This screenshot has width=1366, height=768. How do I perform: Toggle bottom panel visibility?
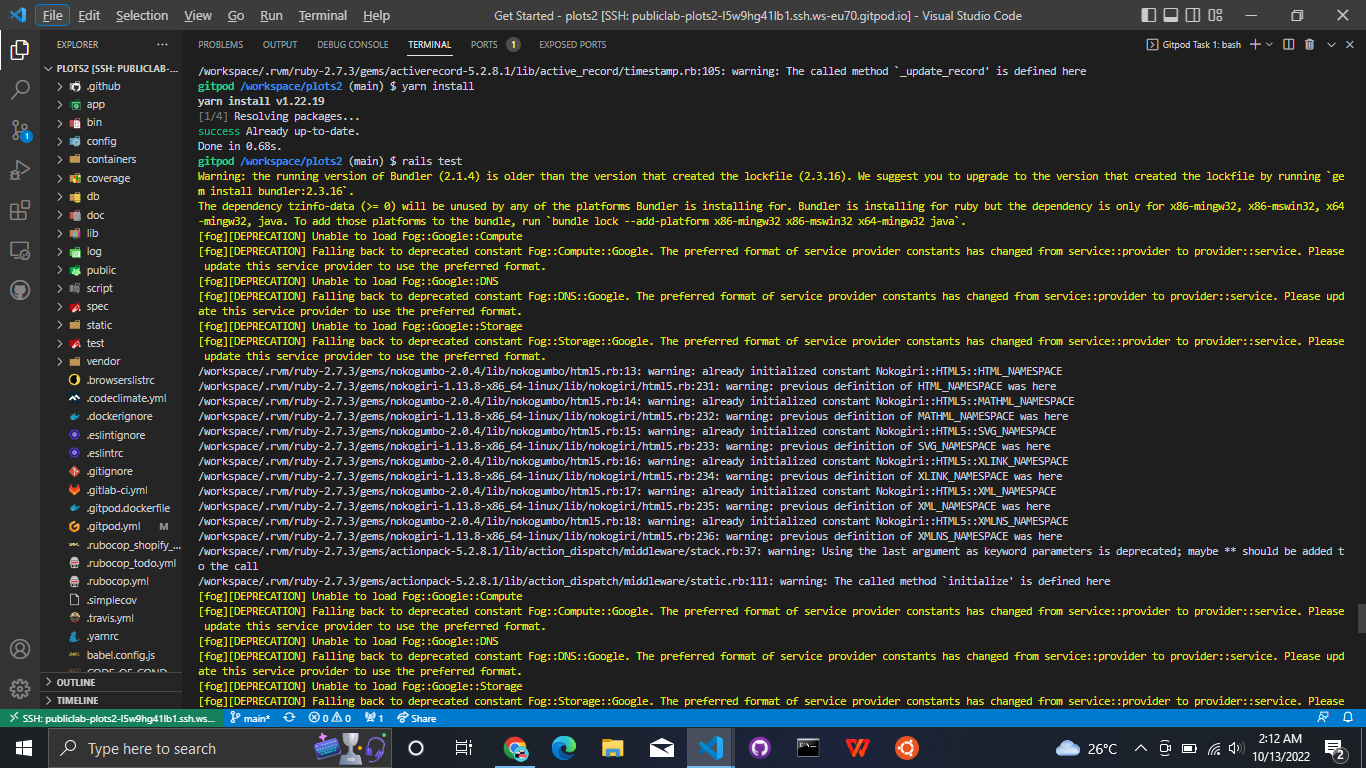[1173, 16]
